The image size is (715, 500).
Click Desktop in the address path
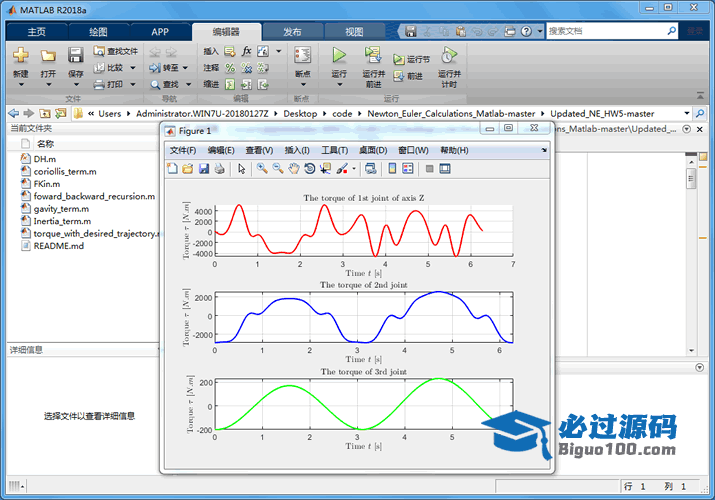coord(300,113)
